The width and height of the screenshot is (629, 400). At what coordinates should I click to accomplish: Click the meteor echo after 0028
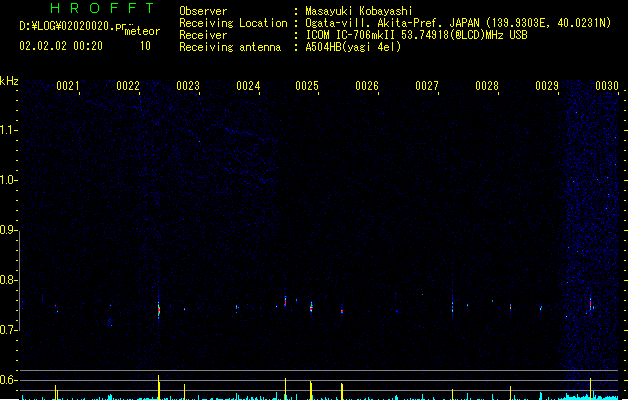pos(510,307)
